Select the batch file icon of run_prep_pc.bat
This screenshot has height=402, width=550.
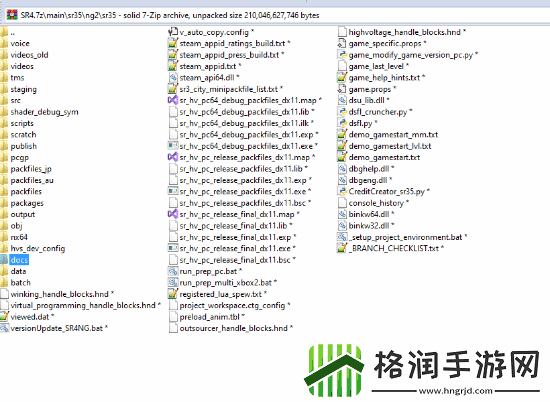[173, 271]
